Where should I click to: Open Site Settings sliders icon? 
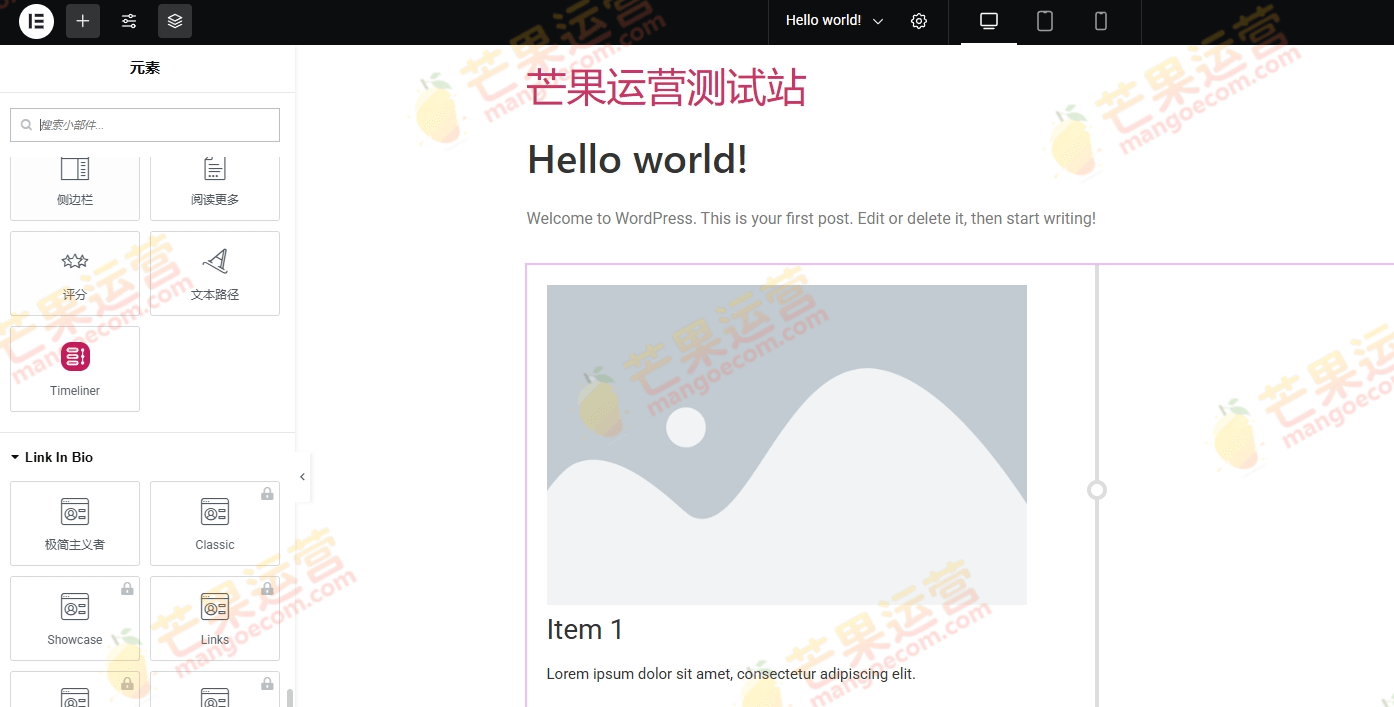click(128, 21)
